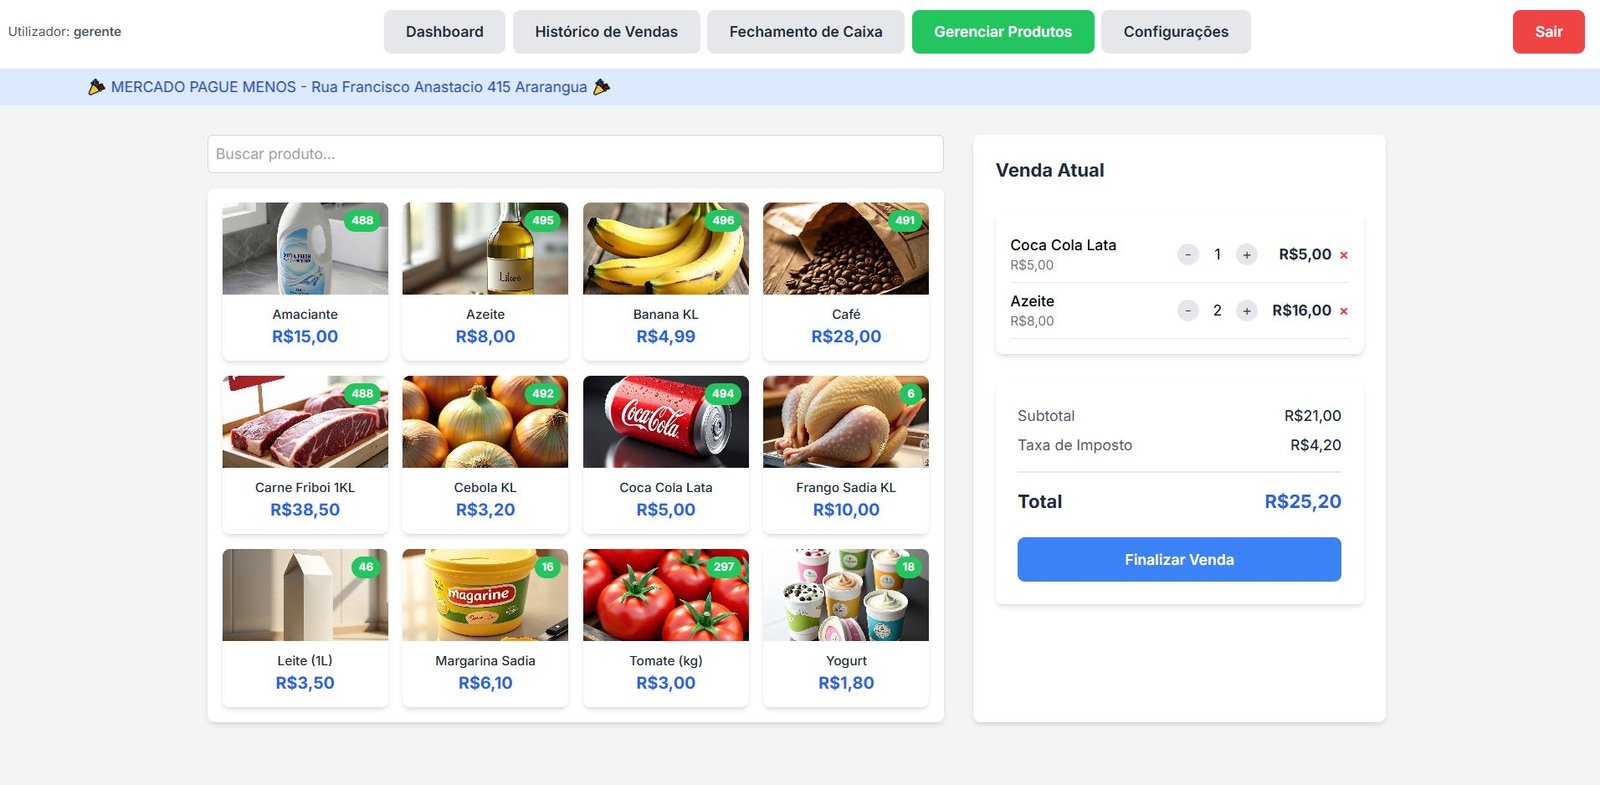The height and width of the screenshot is (785, 1600).
Task: Increase Coca Cola Lata quantity
Action: (1246, 255)
